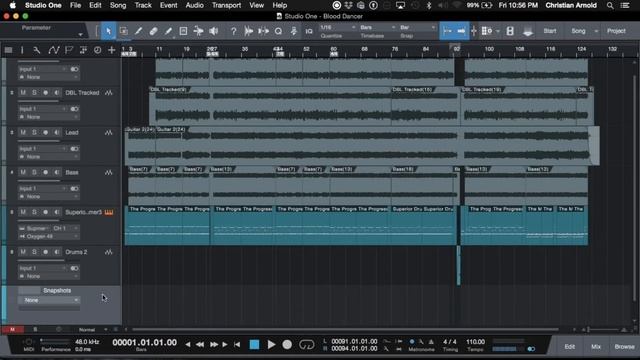Click the Stop button in transport
The width and height of the screenshot is (640, 360).
[254, 344]
